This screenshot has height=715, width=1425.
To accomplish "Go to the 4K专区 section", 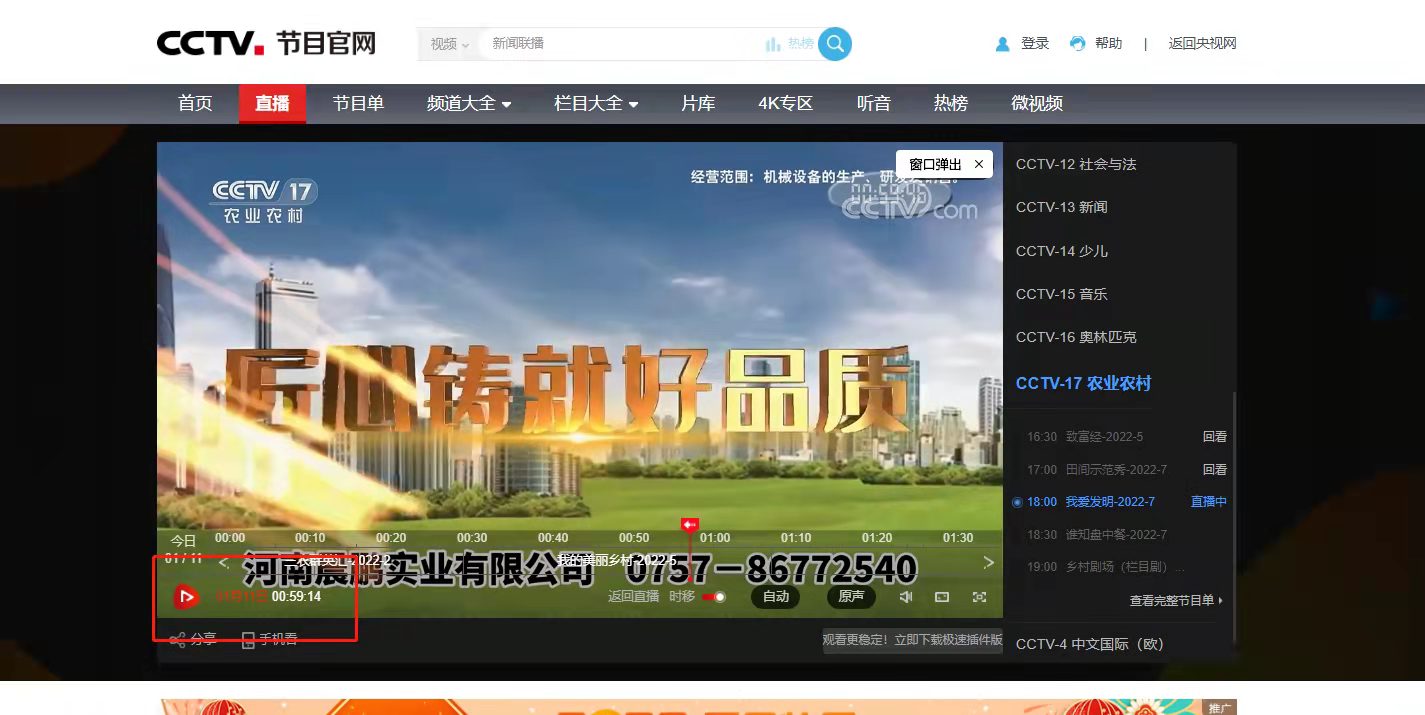I will click(785, 103).
